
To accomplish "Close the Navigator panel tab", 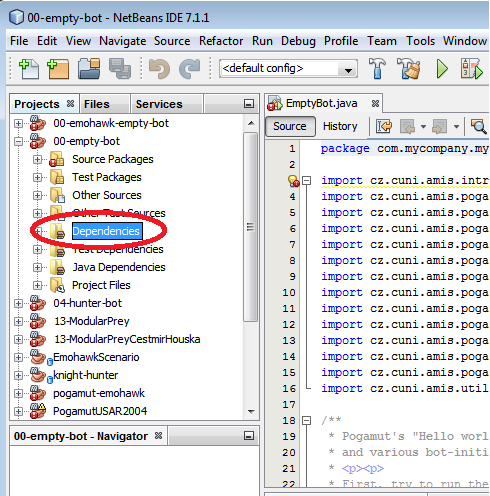I will (159, 436).
